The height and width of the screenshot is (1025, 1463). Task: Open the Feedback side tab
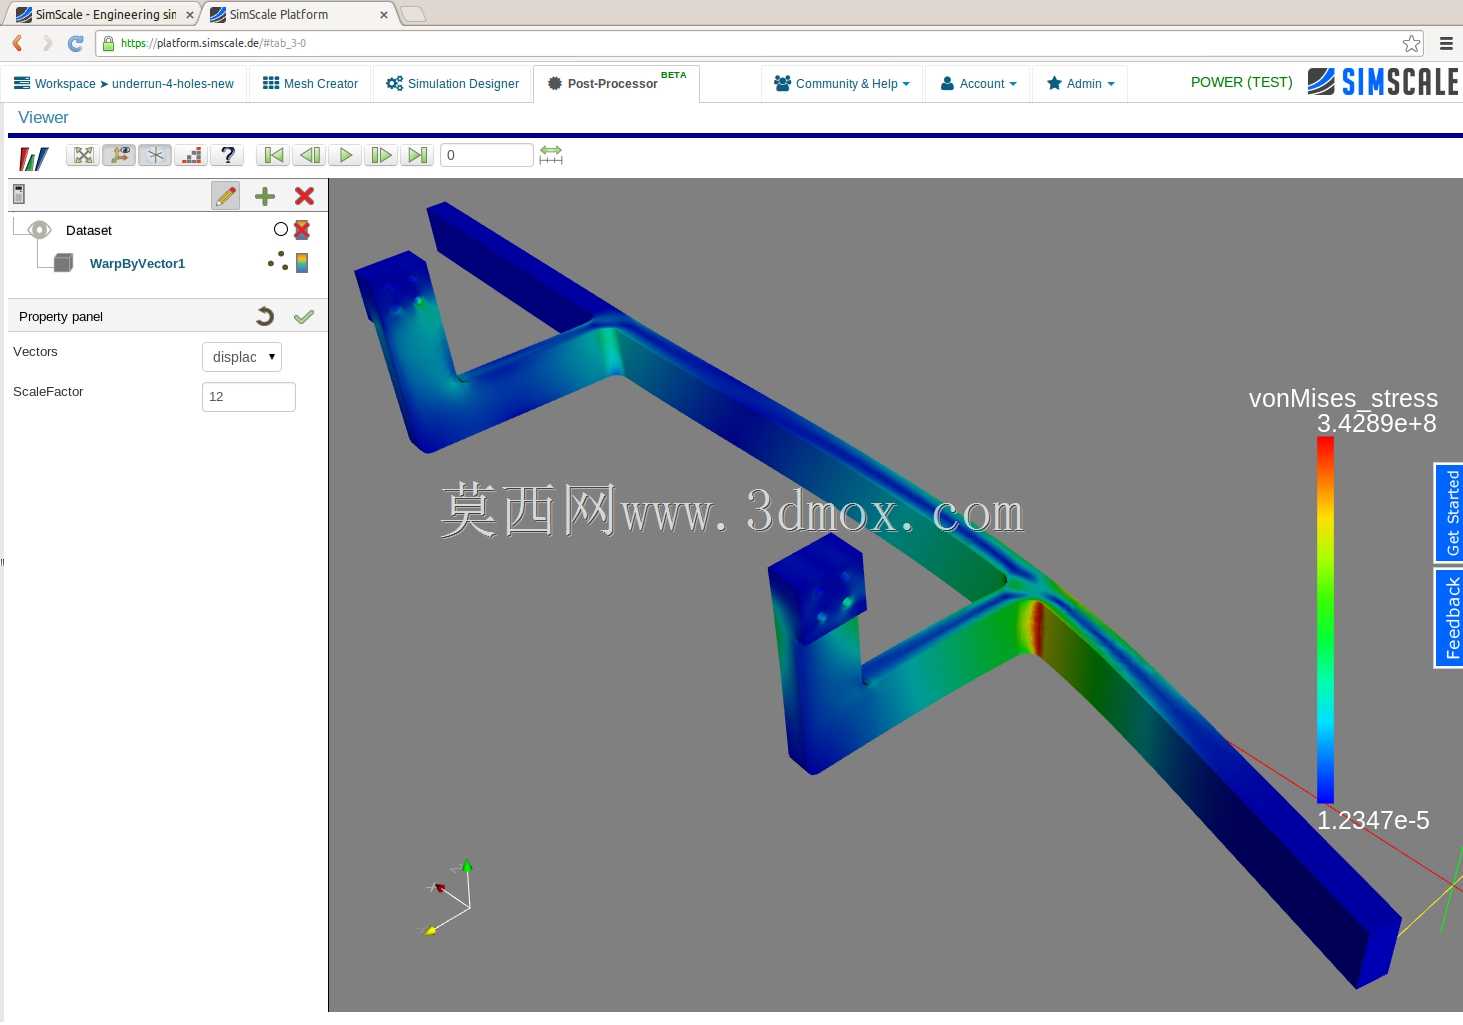click(x=1449, y=618)
